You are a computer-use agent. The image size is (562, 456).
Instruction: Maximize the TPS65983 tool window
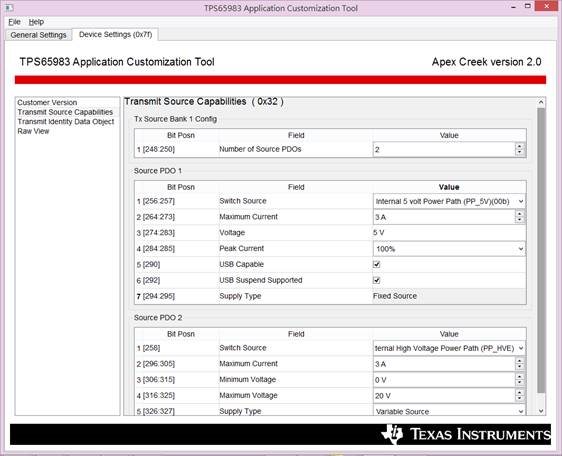528,6
